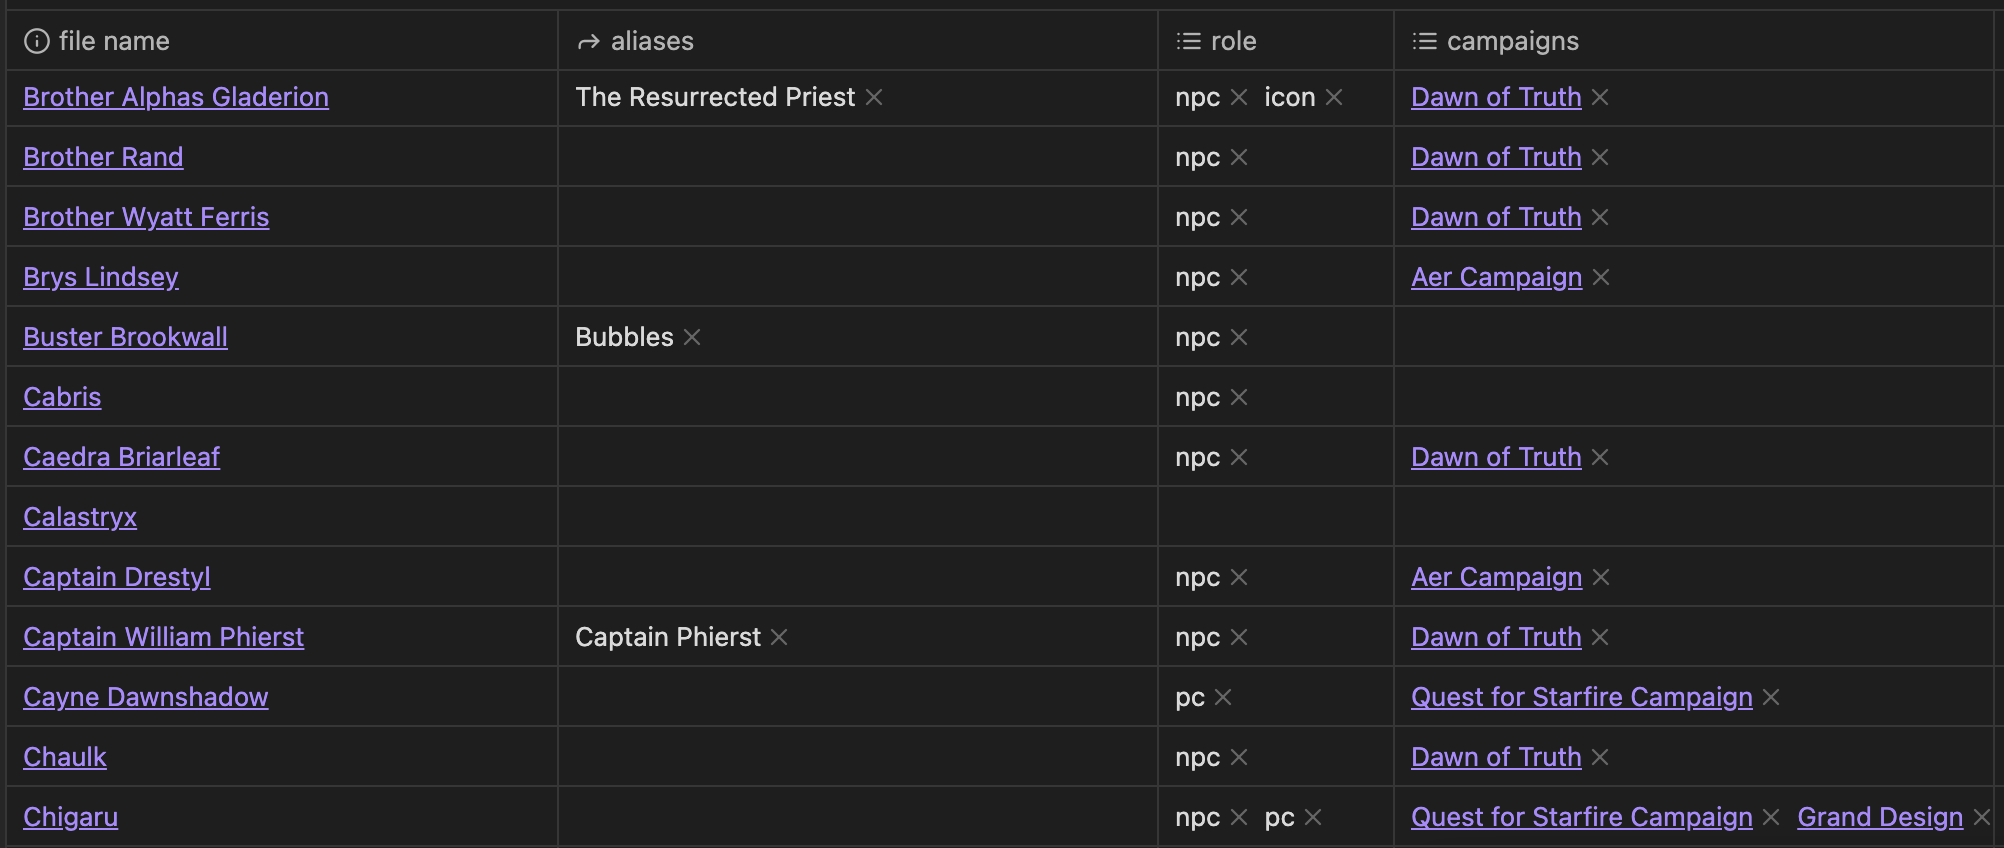The width and height of the screenshot is (2004, 848).
Task: Open the Brother Rand note
Action: click(x=103, y=157)
